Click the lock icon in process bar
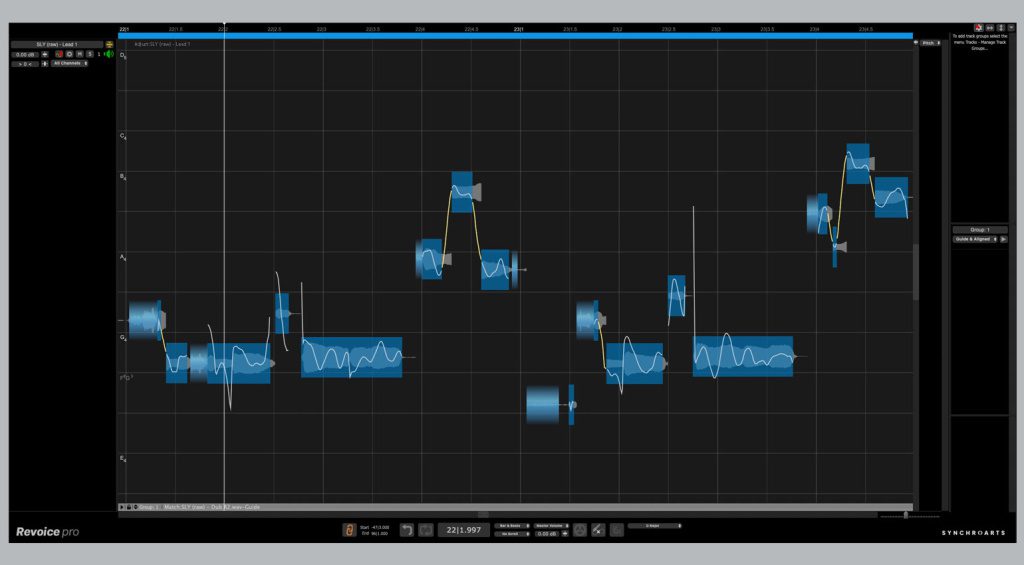Screen dimensions: 1024x565 pos(129,507)
